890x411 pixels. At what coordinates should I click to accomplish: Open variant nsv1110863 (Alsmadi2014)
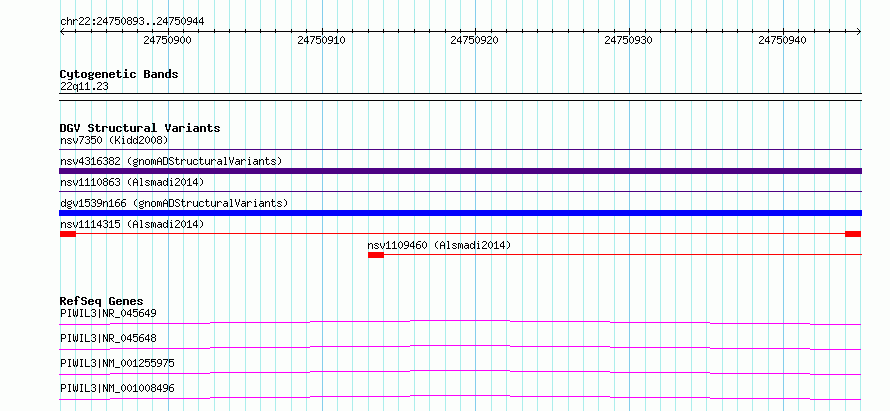132,182
